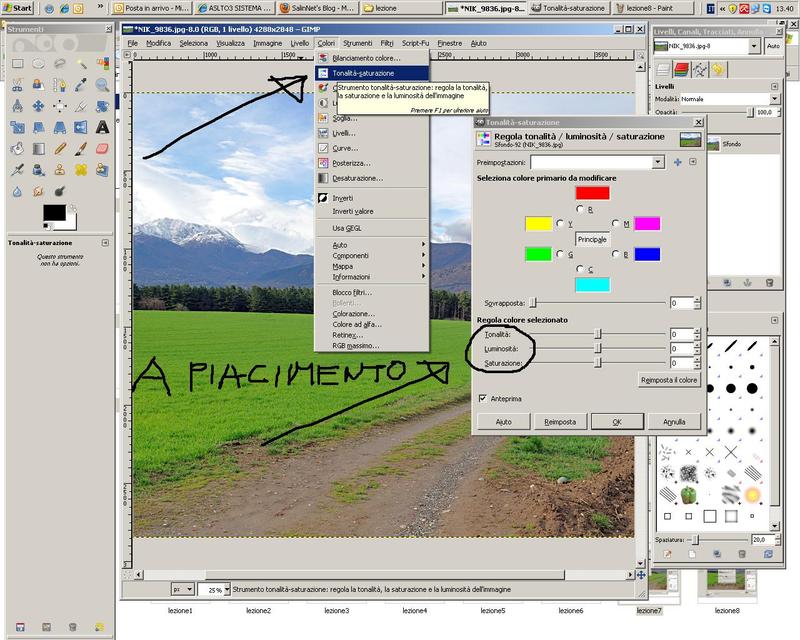
Task: Choose Desaturazione from the Colori menu
Action: pos(356,178)
